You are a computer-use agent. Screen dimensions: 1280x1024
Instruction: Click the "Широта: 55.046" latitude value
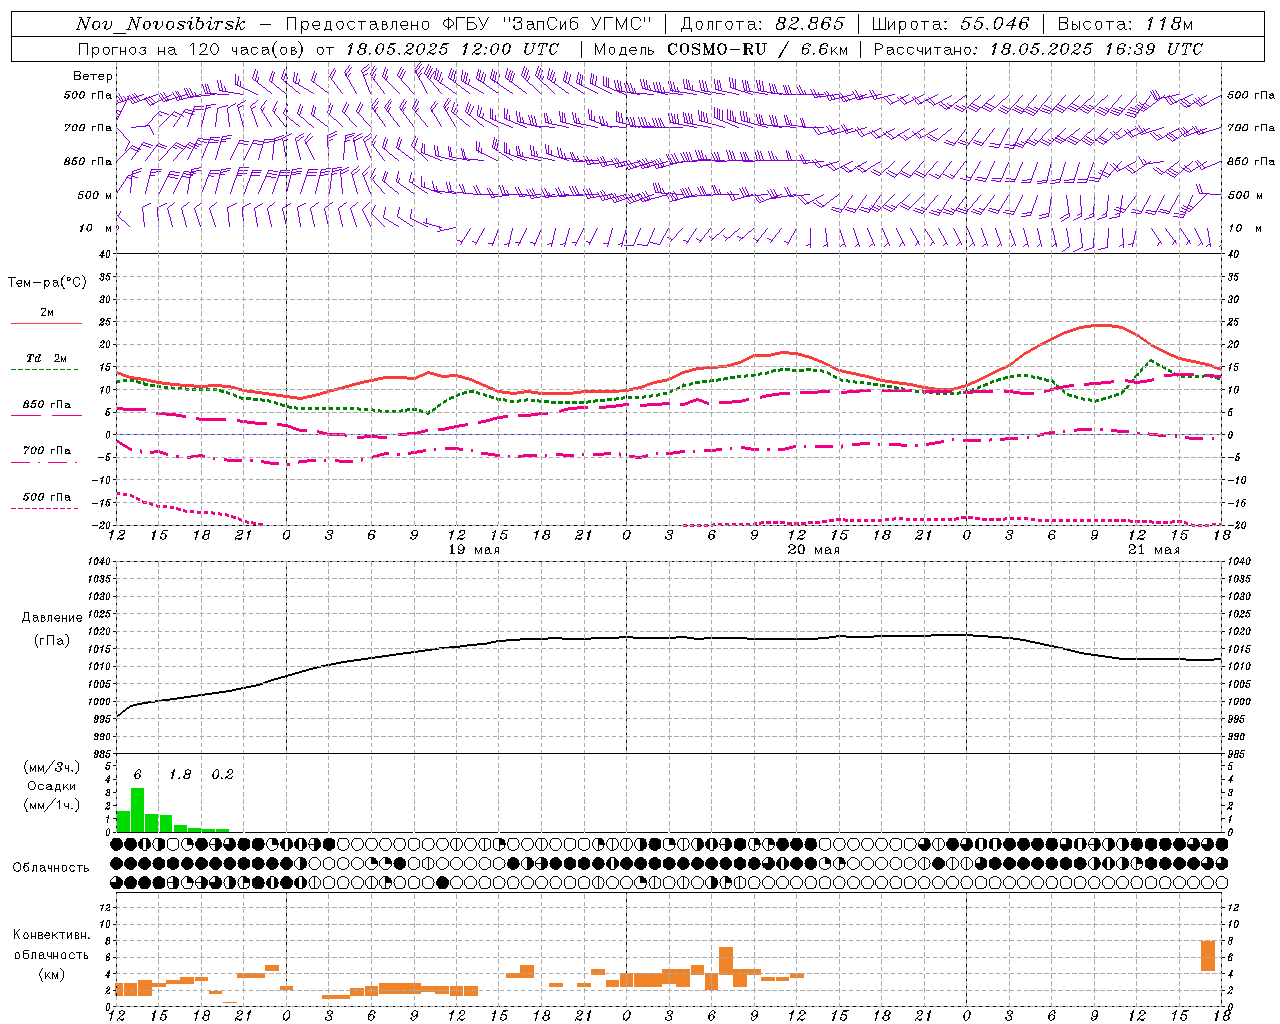click(x=951, y=24)
